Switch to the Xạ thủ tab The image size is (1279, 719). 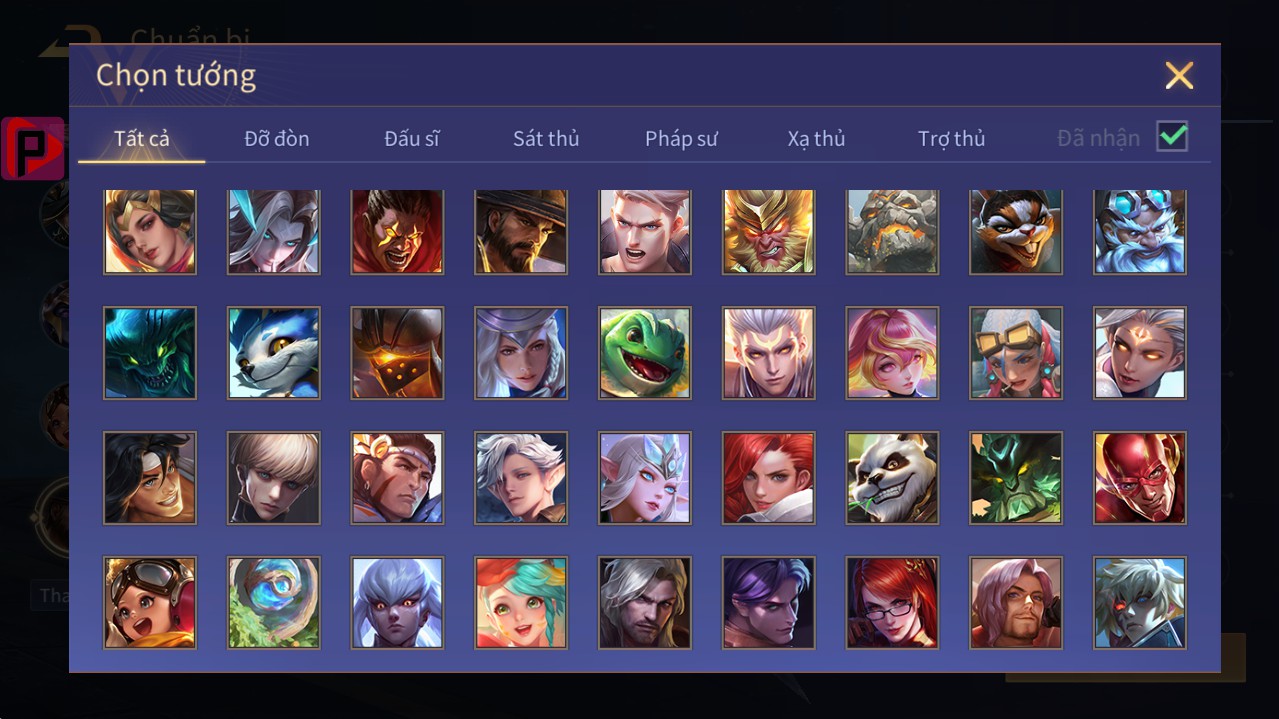[816, 138]
